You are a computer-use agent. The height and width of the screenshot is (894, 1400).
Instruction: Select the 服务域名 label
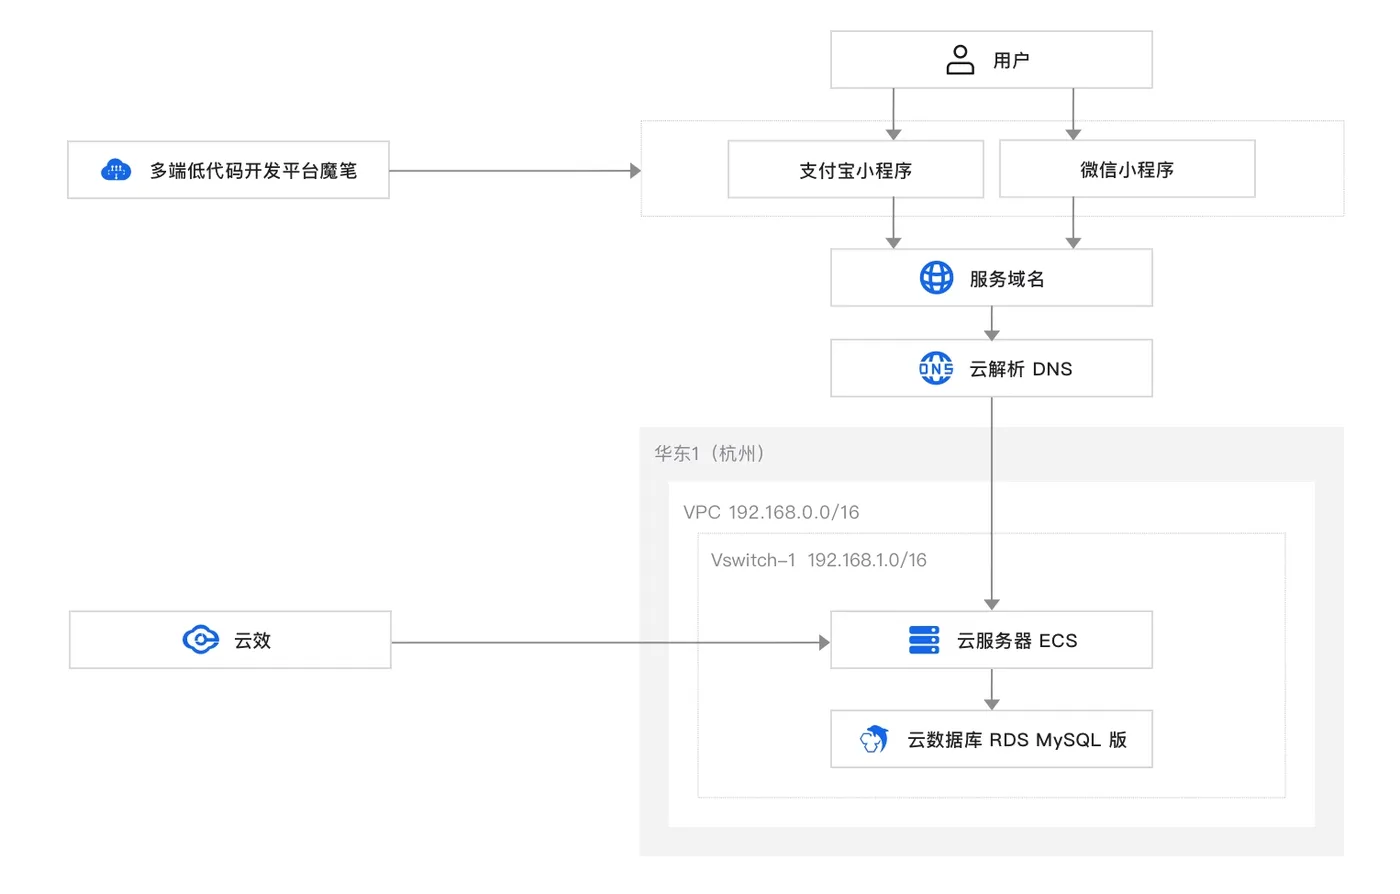coord(1007,279)
